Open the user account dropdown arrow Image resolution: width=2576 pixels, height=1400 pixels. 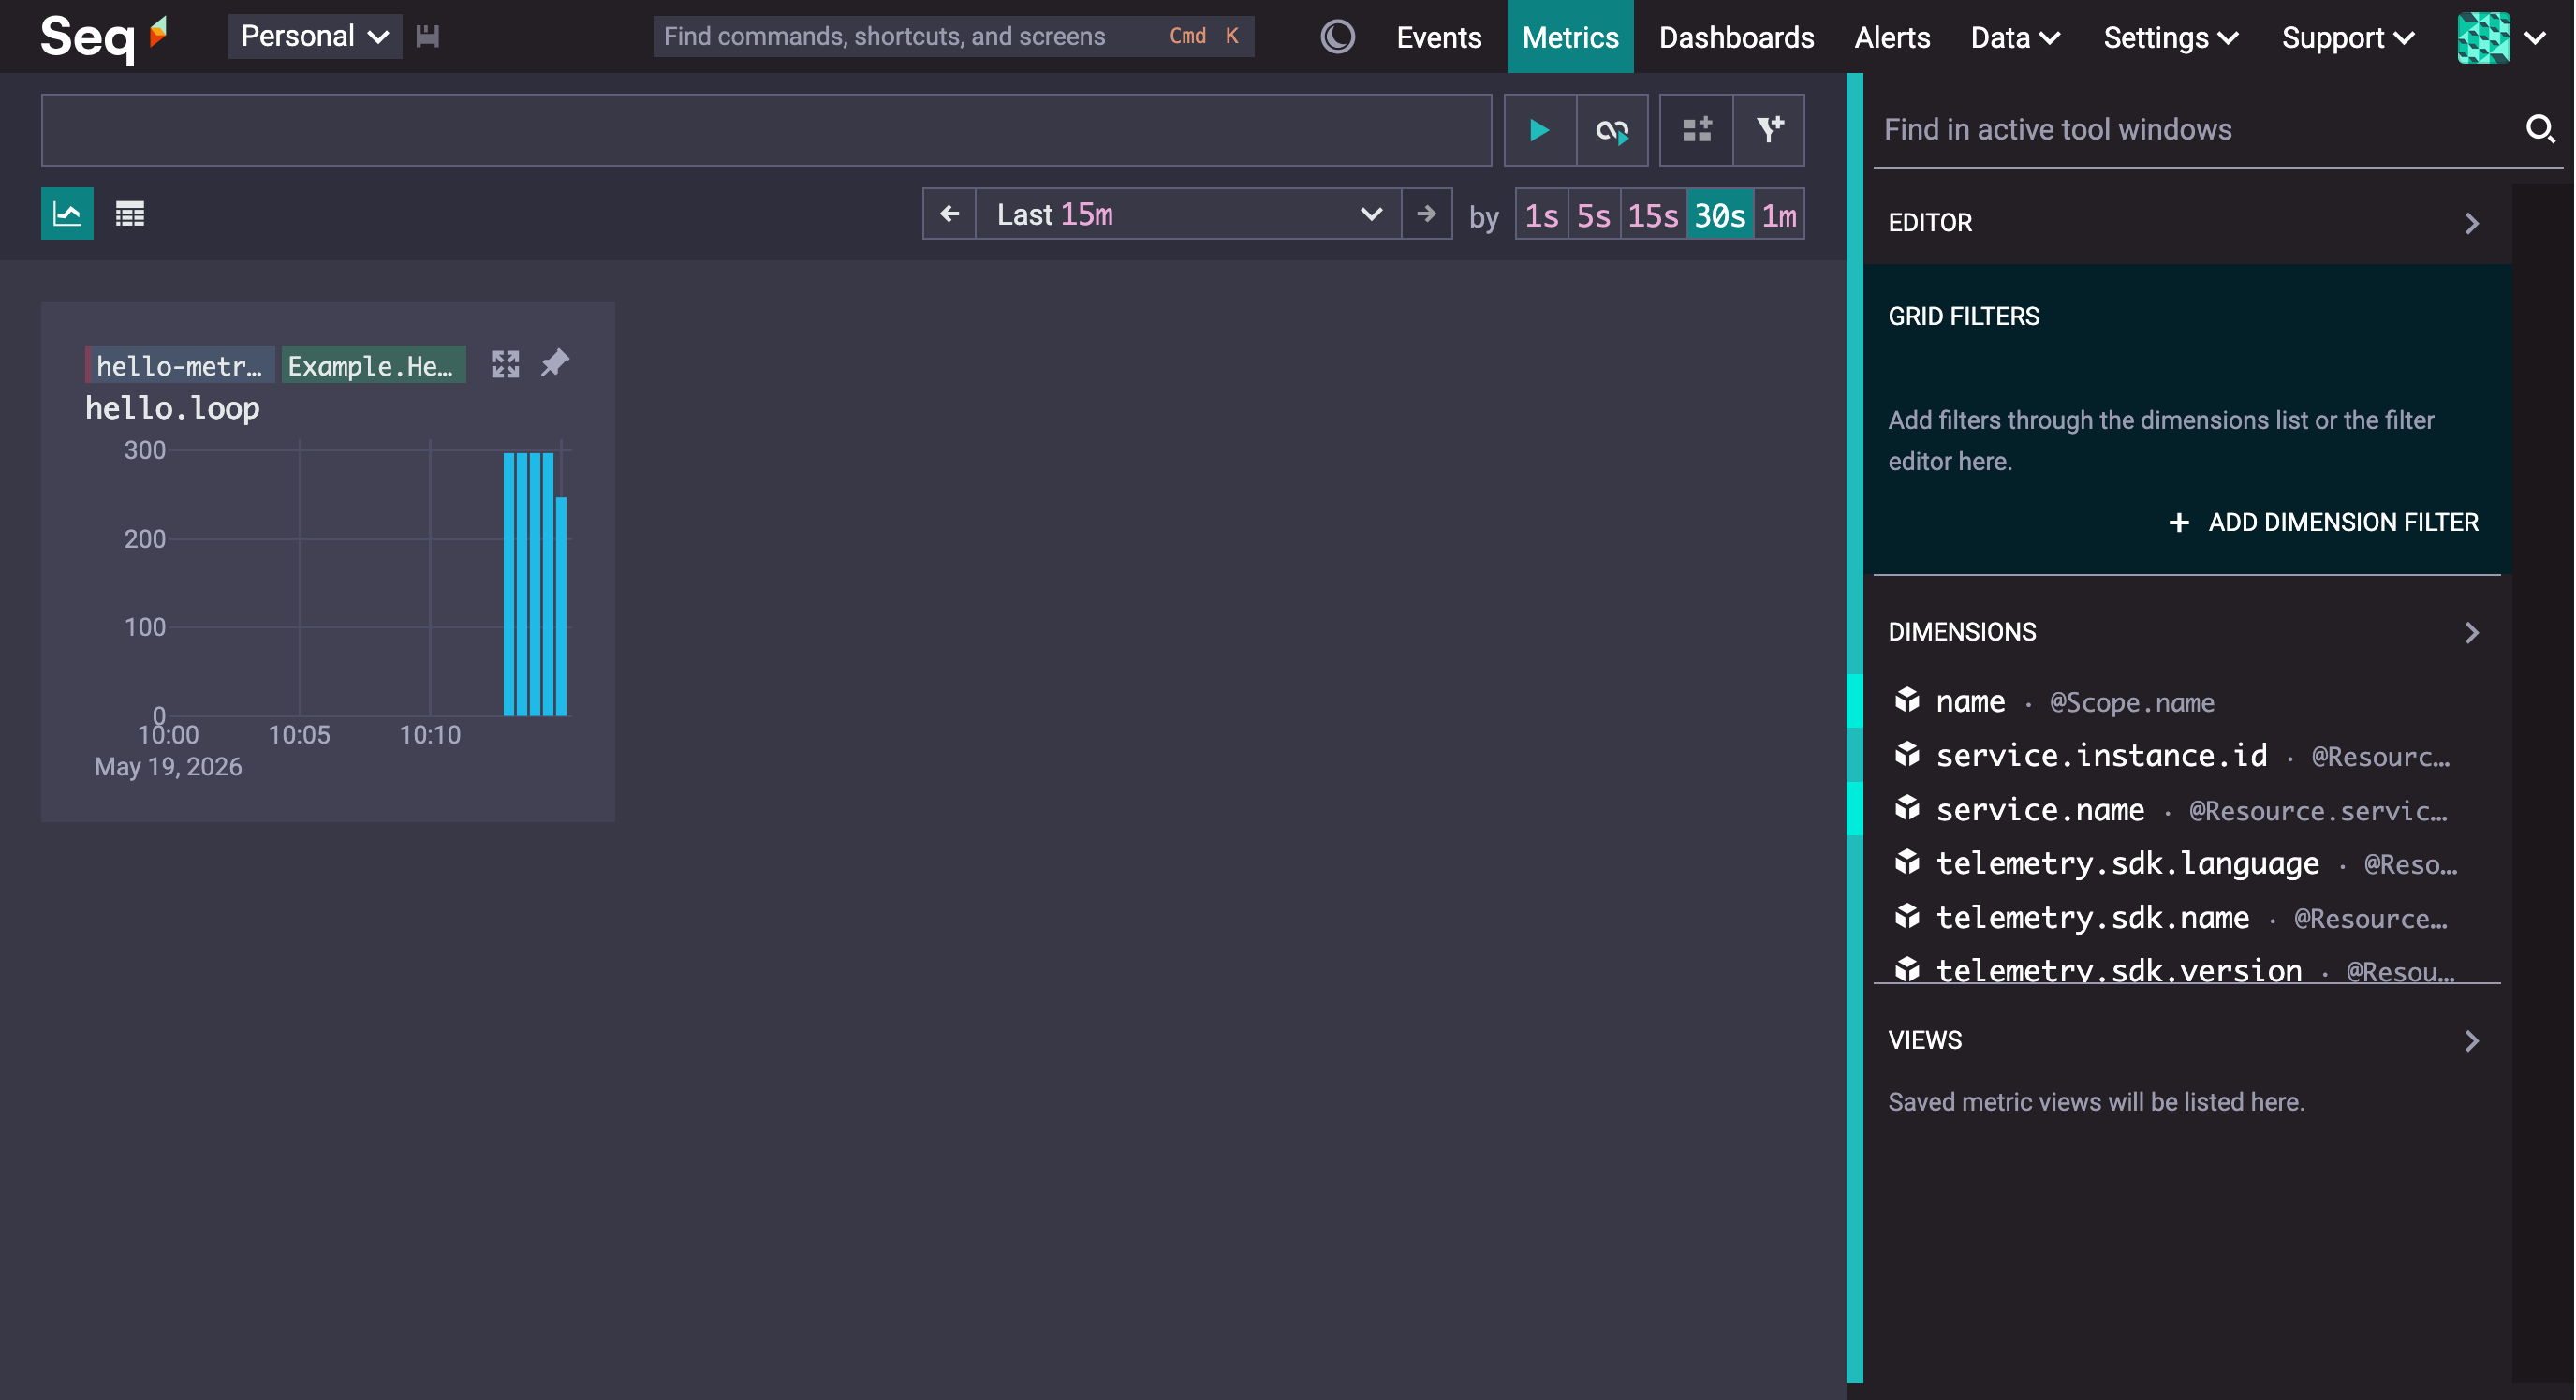click(x=2535, y=38)
